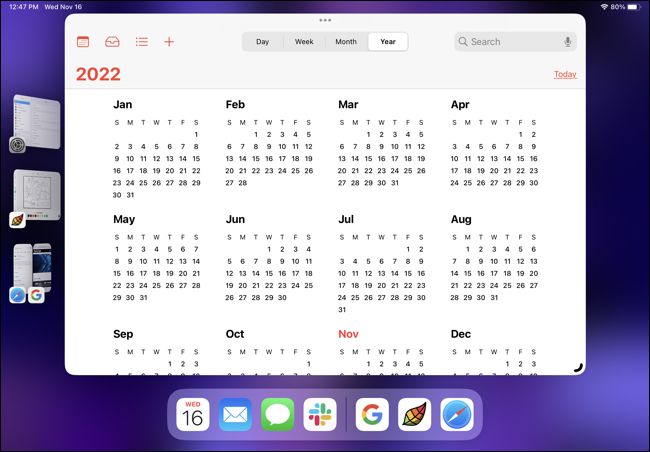The image size is (650, 452).
Task: Open the calendar inbox tray icon
Action: [112, 41]
